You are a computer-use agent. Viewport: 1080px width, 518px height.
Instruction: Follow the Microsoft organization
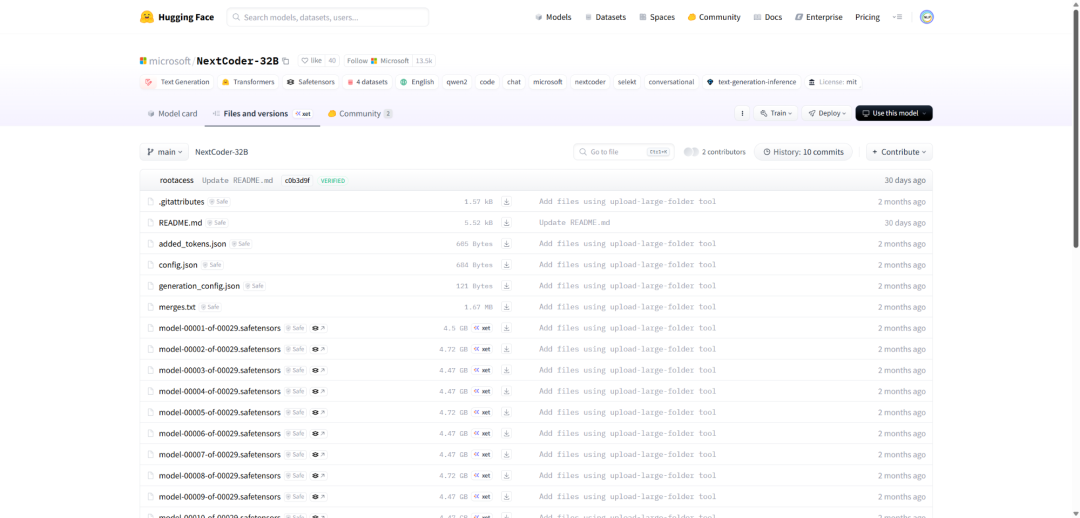(x=378, y=61)
